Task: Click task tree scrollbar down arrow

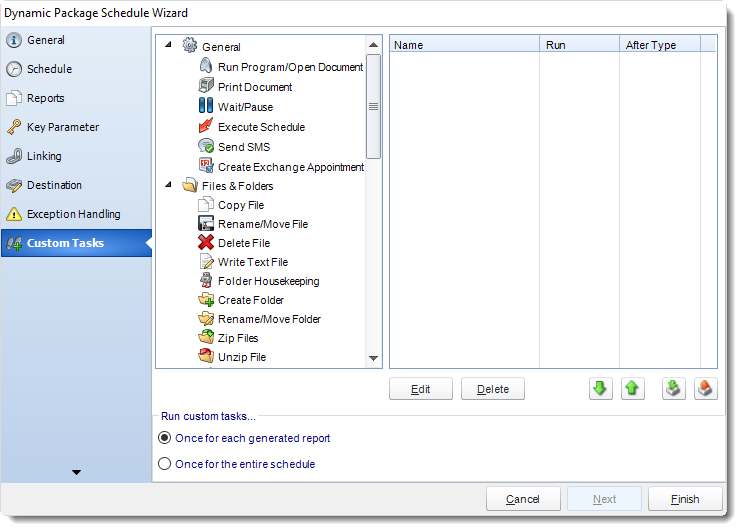Action: (373, 358)
